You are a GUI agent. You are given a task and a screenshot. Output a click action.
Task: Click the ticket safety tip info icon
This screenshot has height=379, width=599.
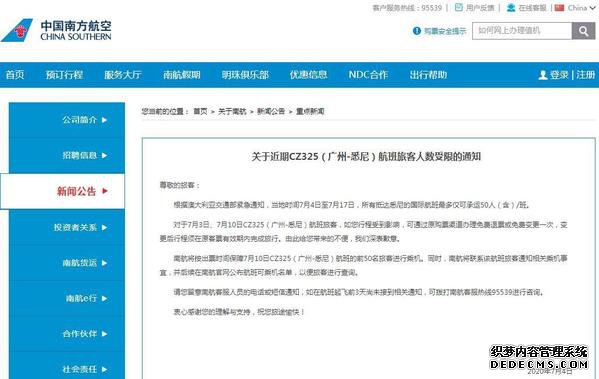pos(416,31)
